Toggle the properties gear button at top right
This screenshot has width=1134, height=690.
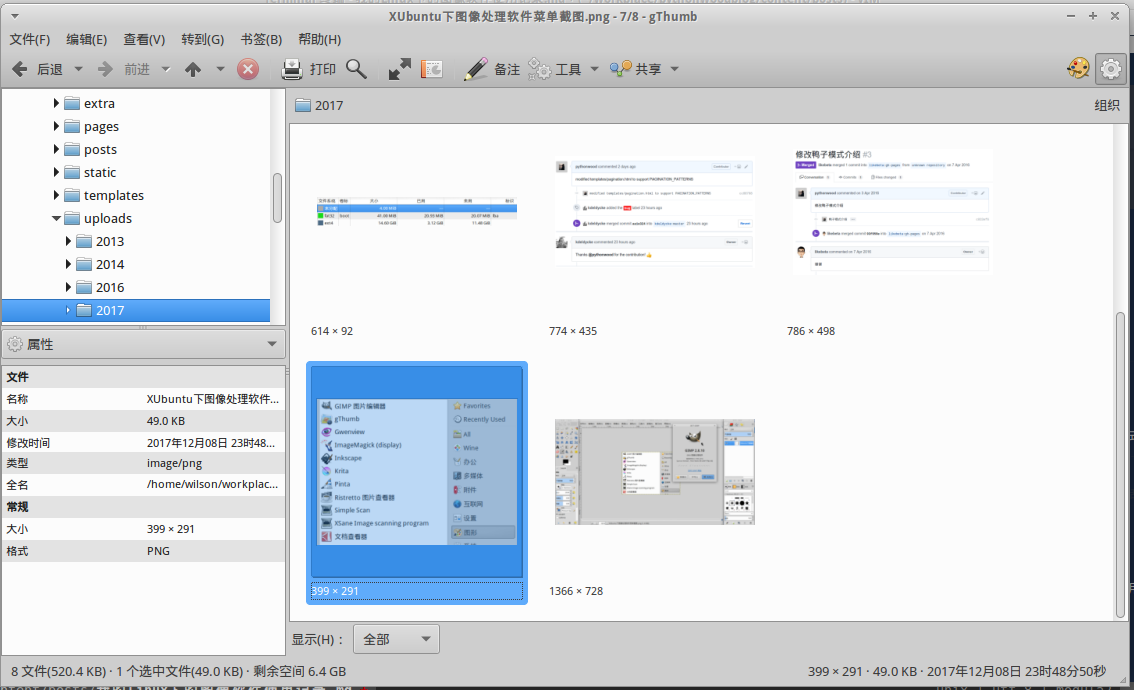1111,69
